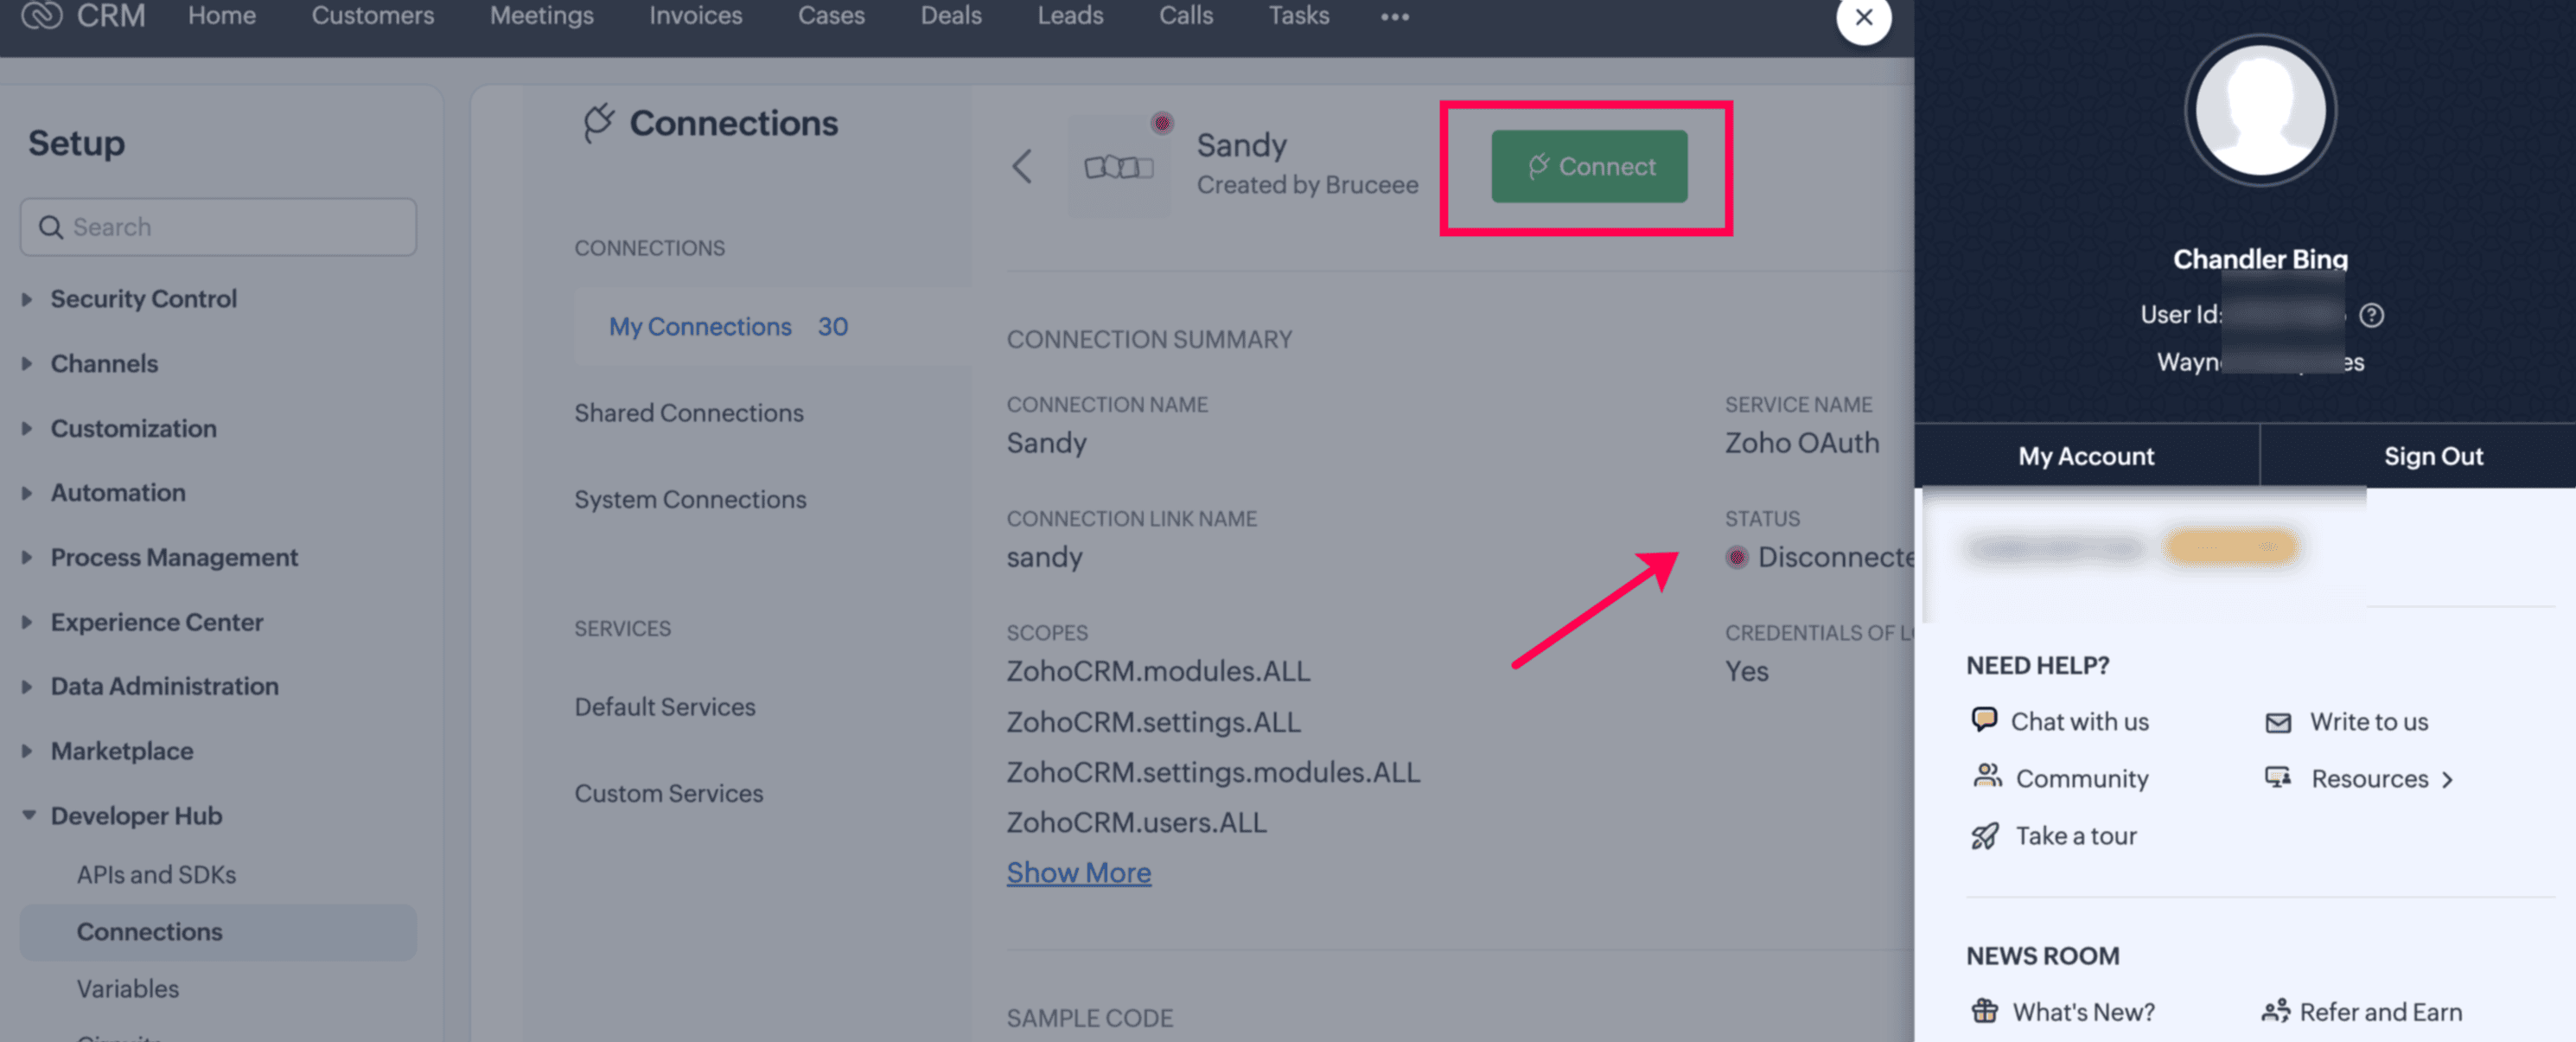This screenshot has width=2576, height=1042.
Task: Open the Deals module tab
Action: [950, 16]
